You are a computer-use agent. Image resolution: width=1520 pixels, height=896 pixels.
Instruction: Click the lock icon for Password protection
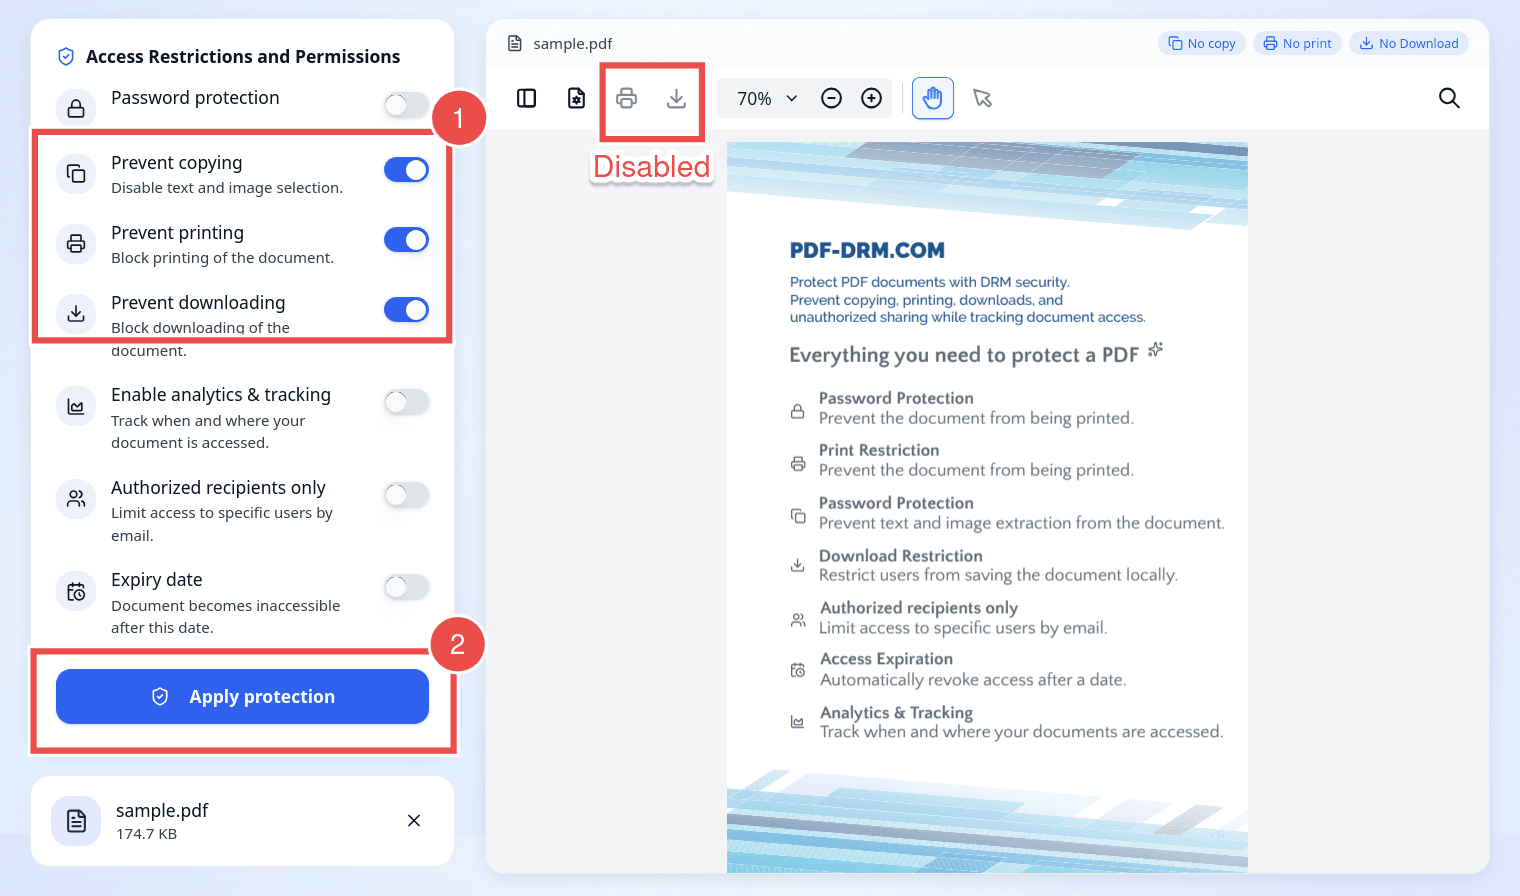[76, 108]
